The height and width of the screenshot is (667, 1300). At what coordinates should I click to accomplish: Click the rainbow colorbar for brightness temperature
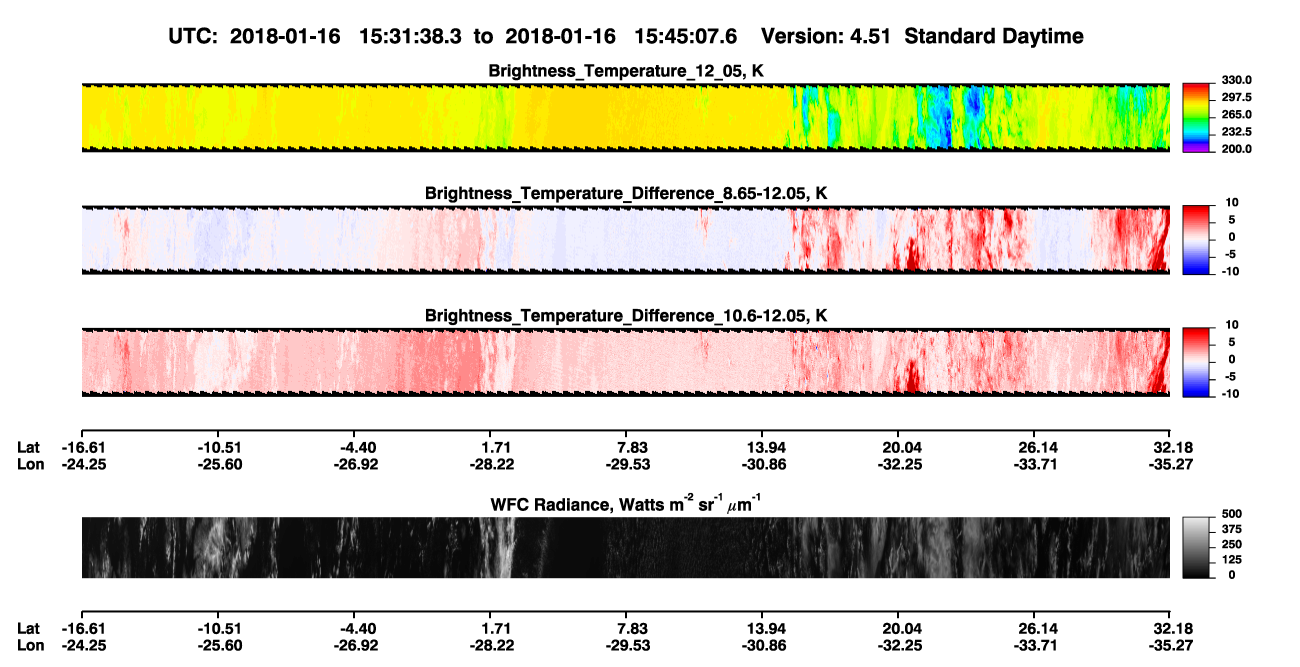click(1196, 117)
